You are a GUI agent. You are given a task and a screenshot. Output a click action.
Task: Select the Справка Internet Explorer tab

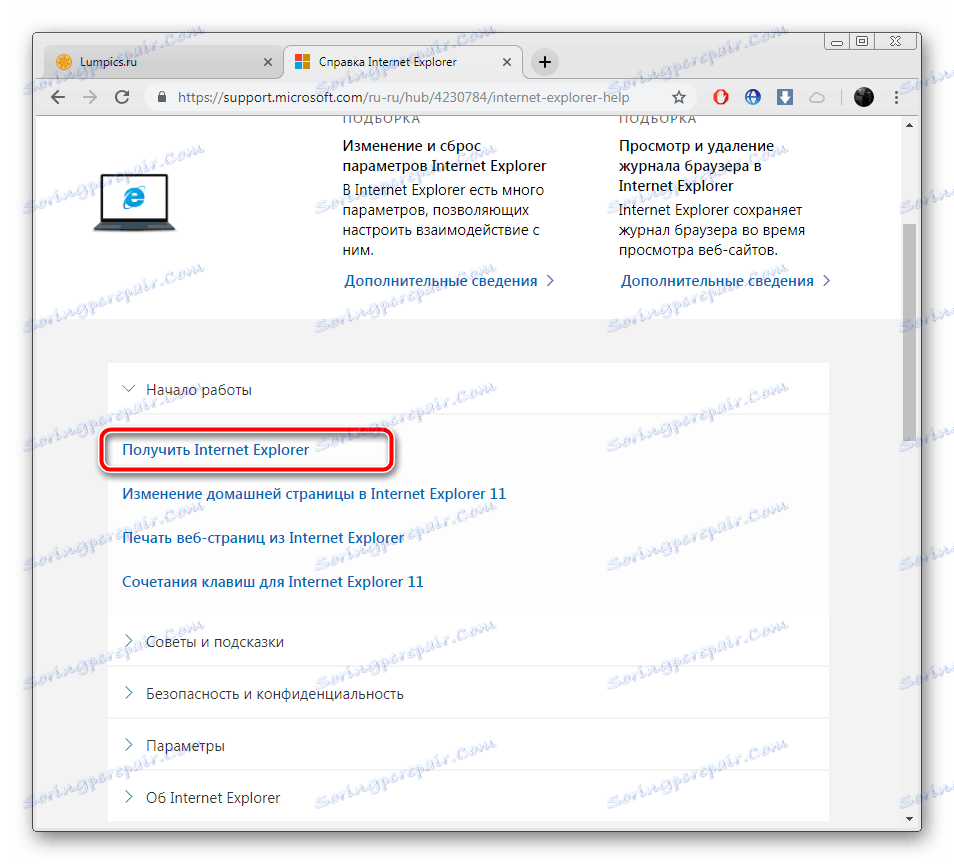tap(402, 62)
